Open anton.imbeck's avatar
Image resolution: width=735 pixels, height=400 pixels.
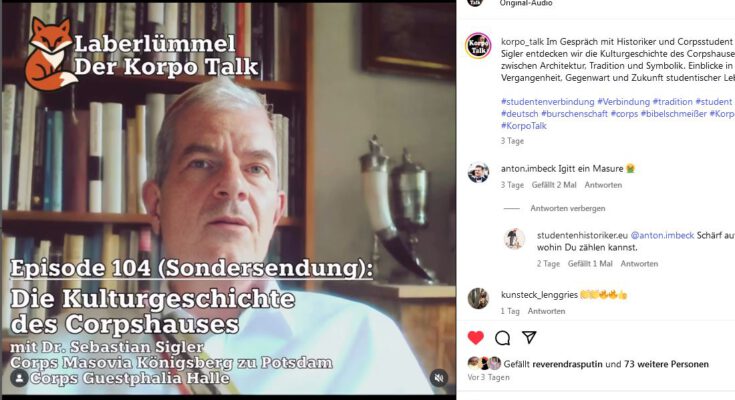(478, 173)
